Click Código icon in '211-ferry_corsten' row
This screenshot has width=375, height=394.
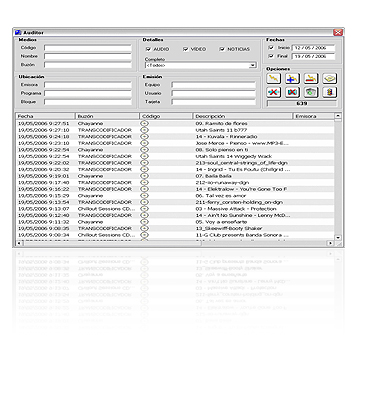point(145,202)
